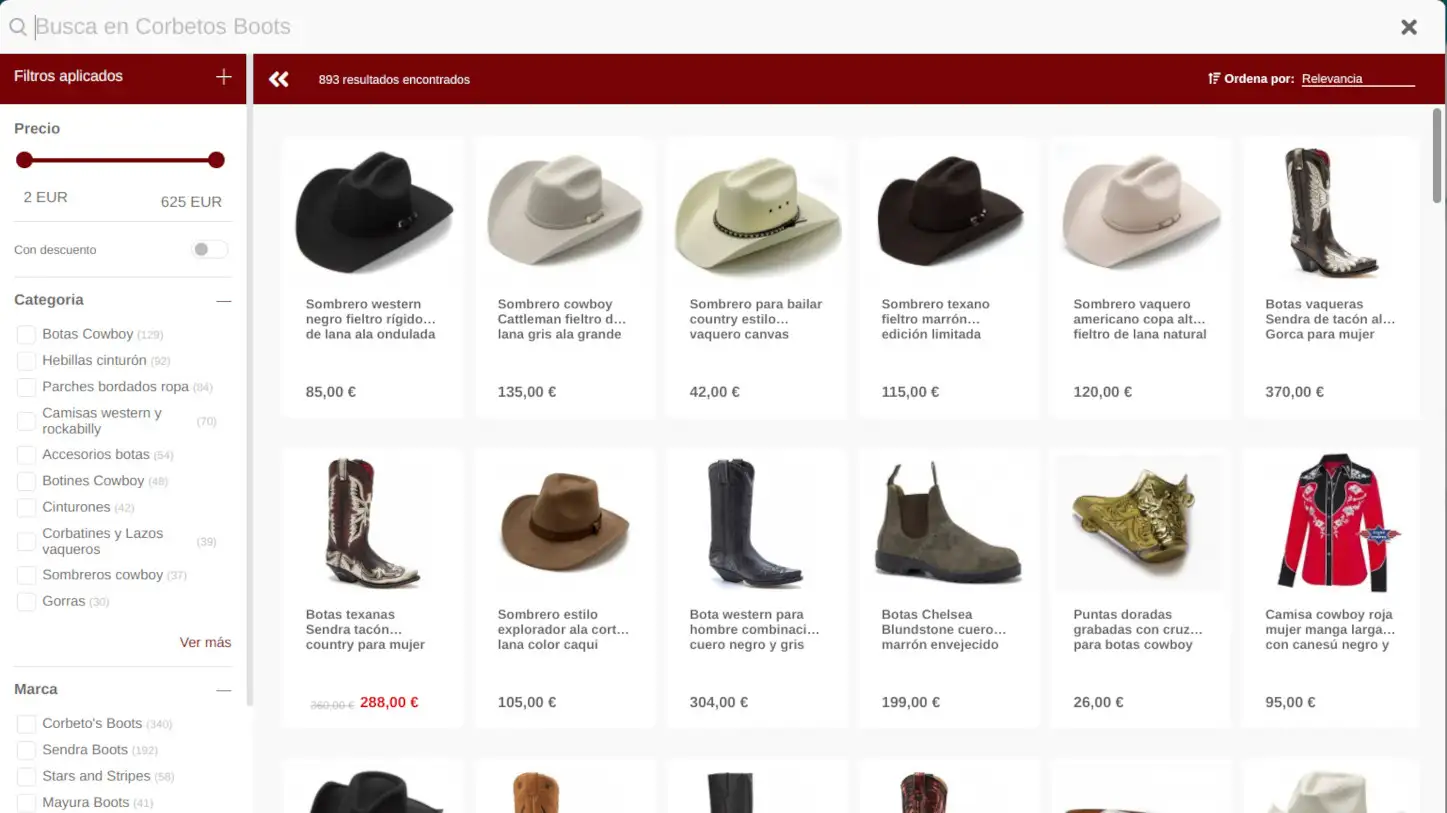This screenshot has width=1447, height=813.
Task: Check the Stars and Stripes brand
Action: pyautogui.click(x=26, y=776)
